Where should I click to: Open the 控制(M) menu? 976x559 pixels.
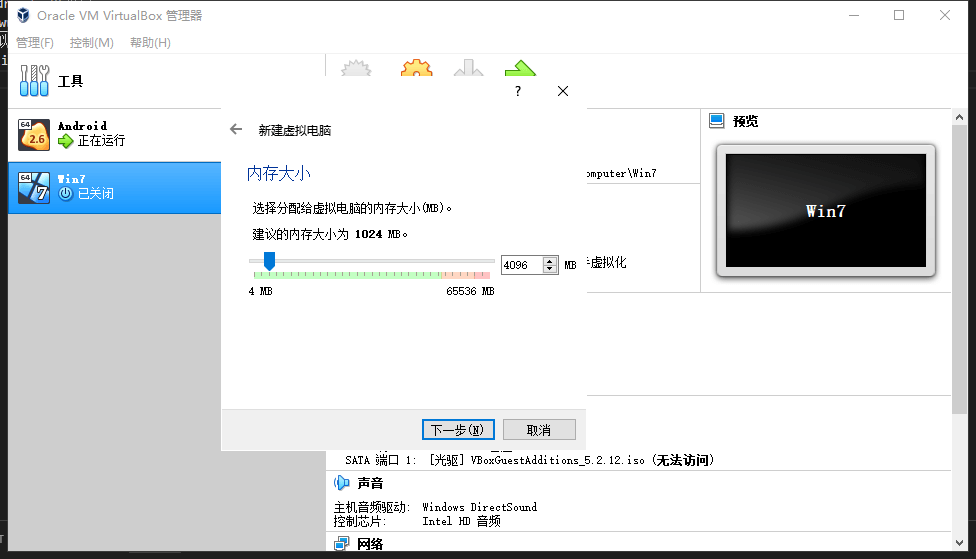92,43
